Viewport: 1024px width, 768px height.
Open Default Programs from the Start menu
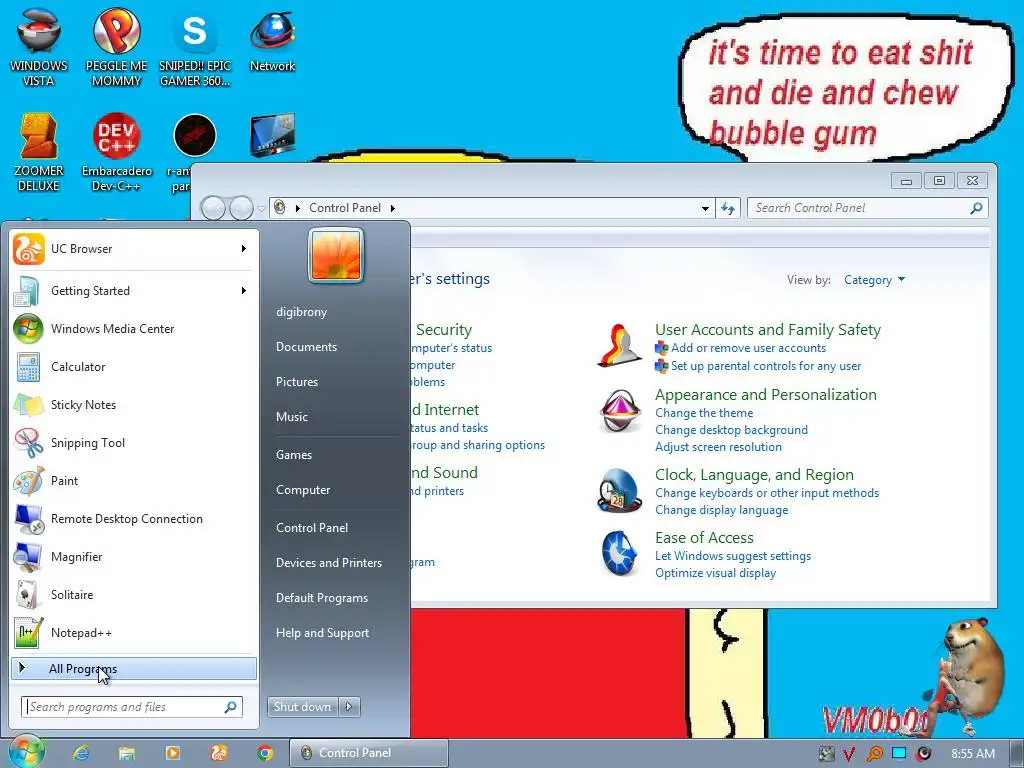[322, 598]
